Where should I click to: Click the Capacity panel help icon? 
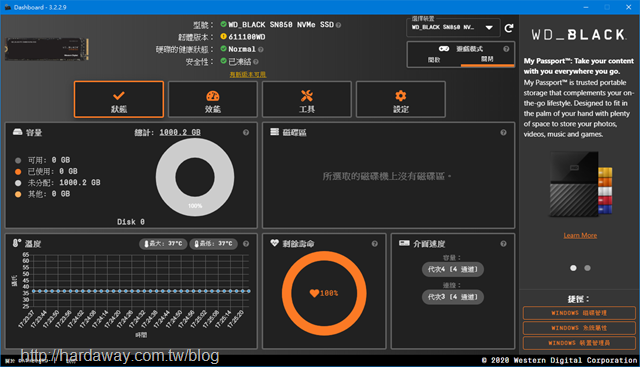[246, 132]
